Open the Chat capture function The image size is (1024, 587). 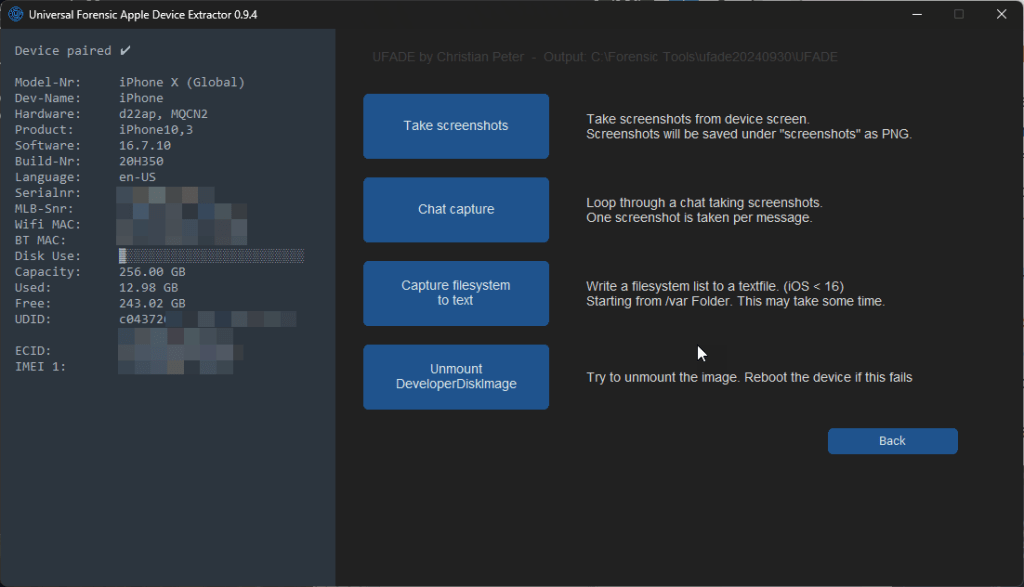(x=456, y=210)
